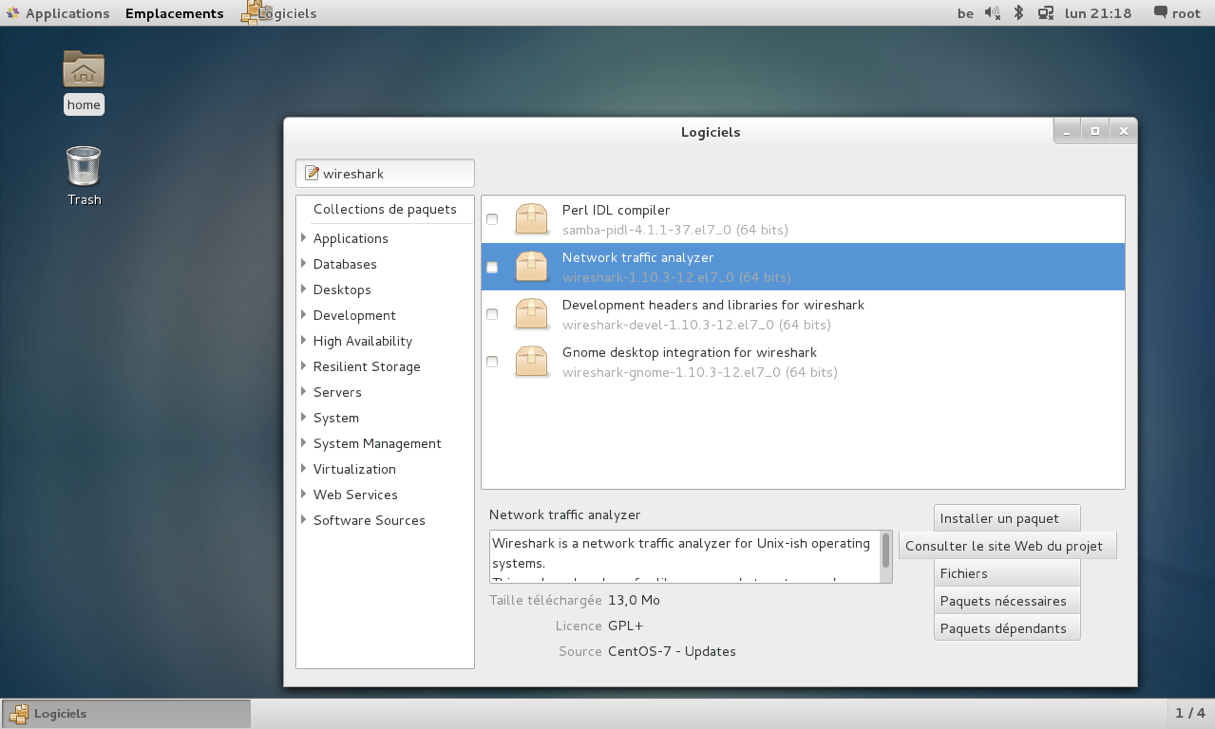1215x729 pixels.
Task: Expand the Software Sources collection arrow
Action: [304, 520]
